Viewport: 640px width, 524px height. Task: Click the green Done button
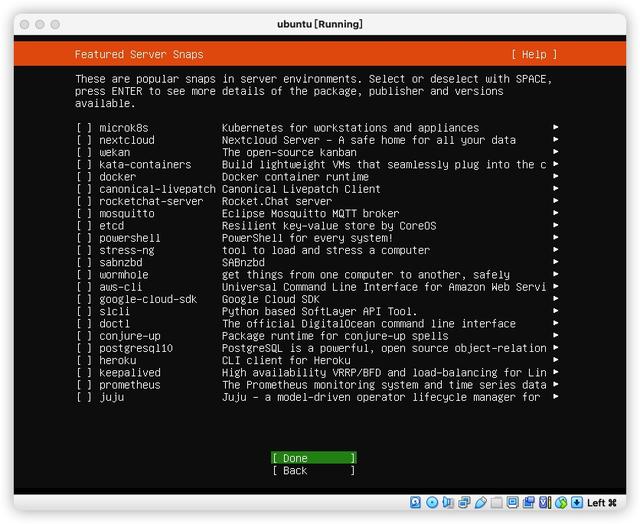313,458
